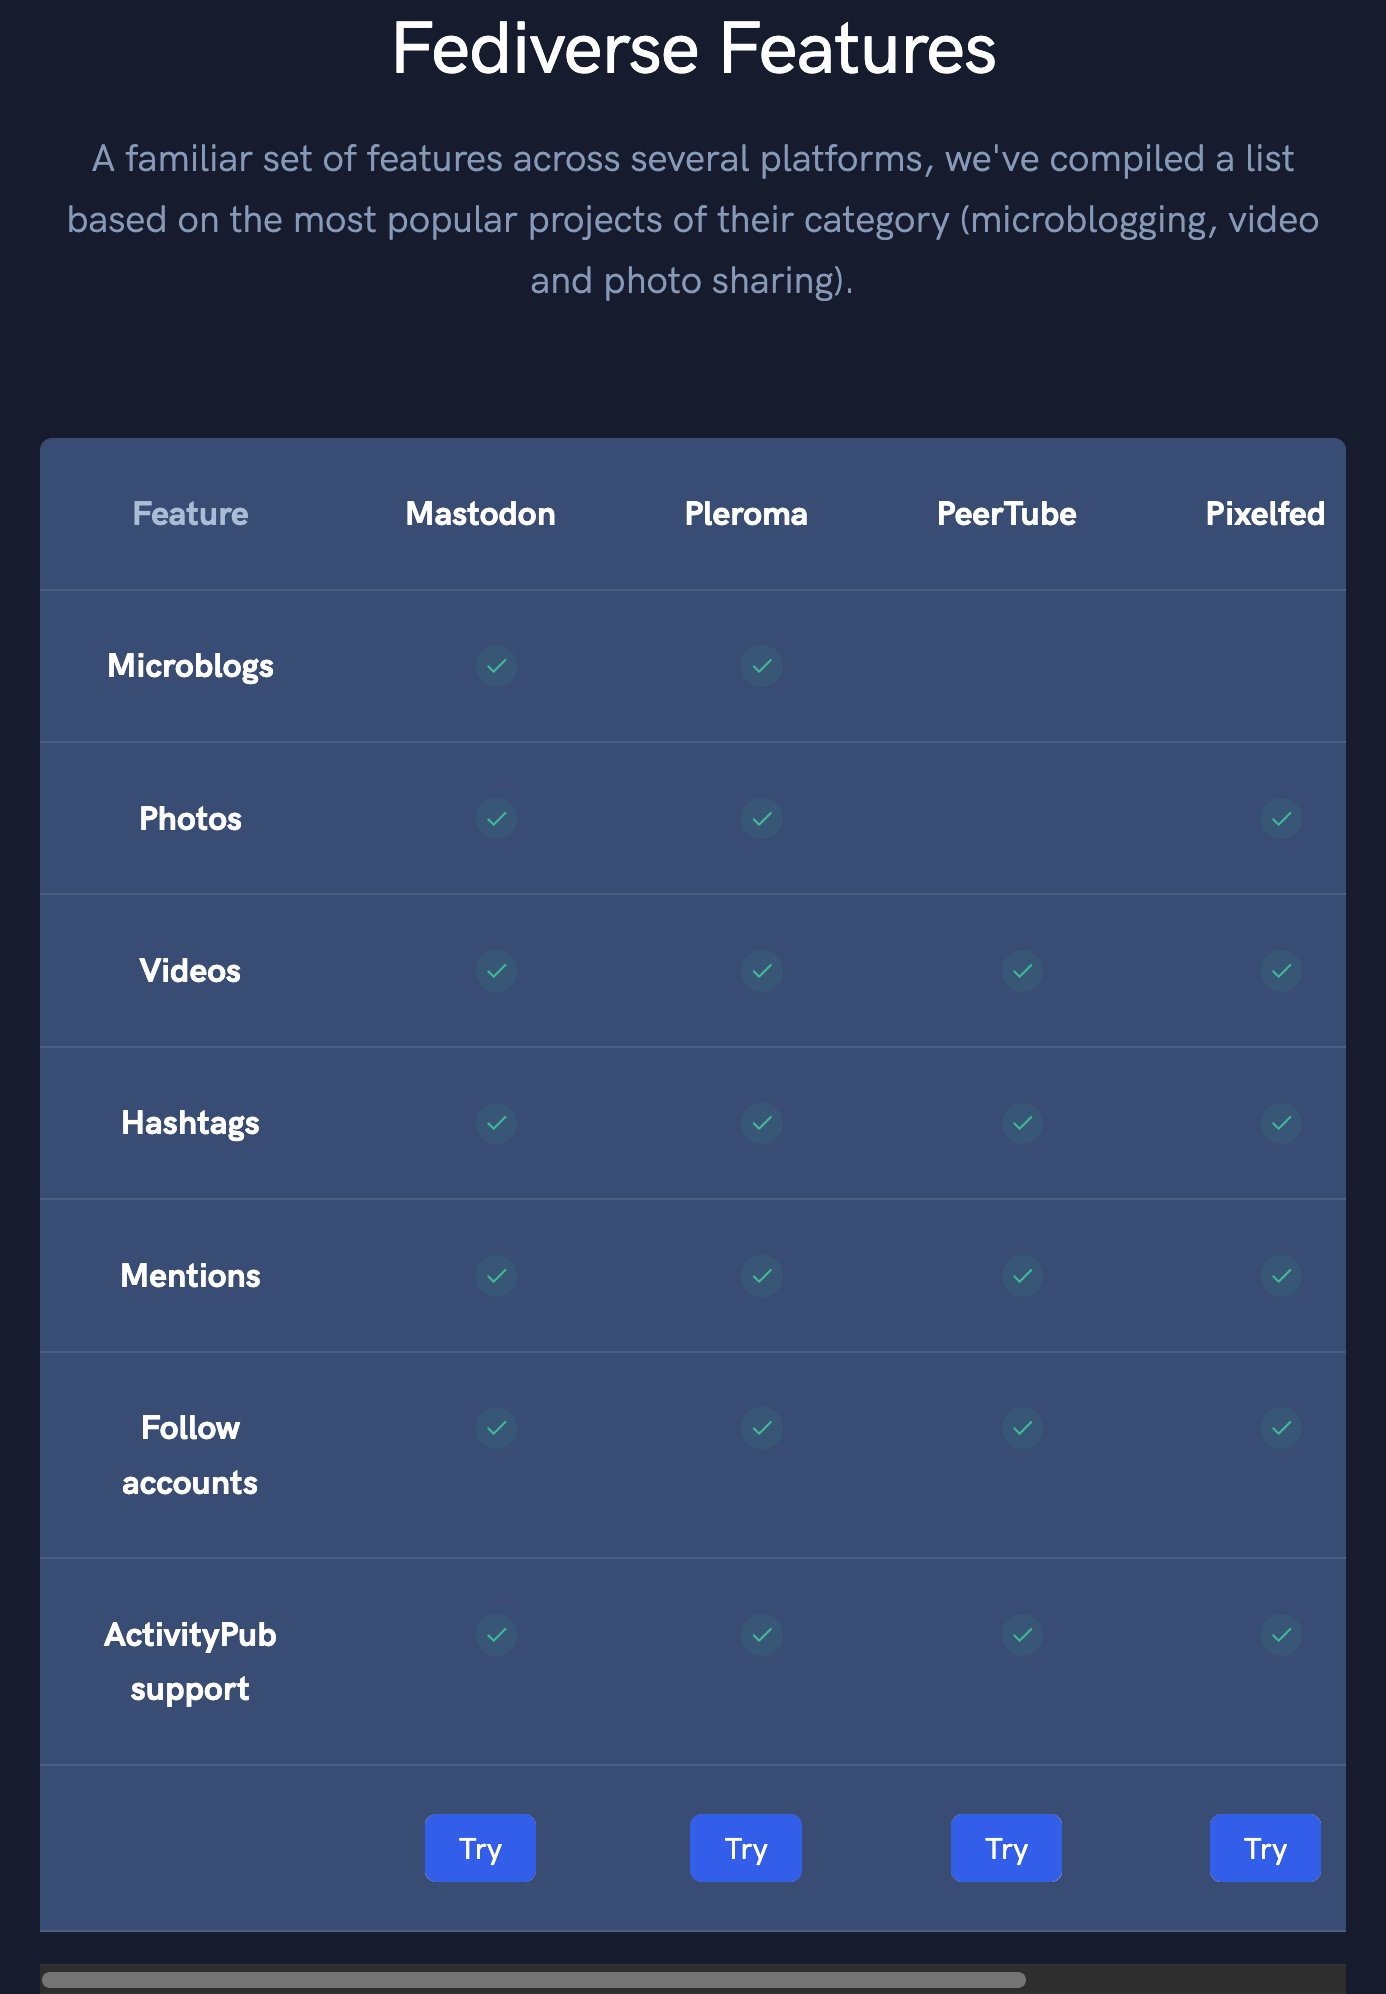Click the horizontal table scrollbar
The image size is (1386, 1994).
pyautogui.click(x=534, y=1980)
